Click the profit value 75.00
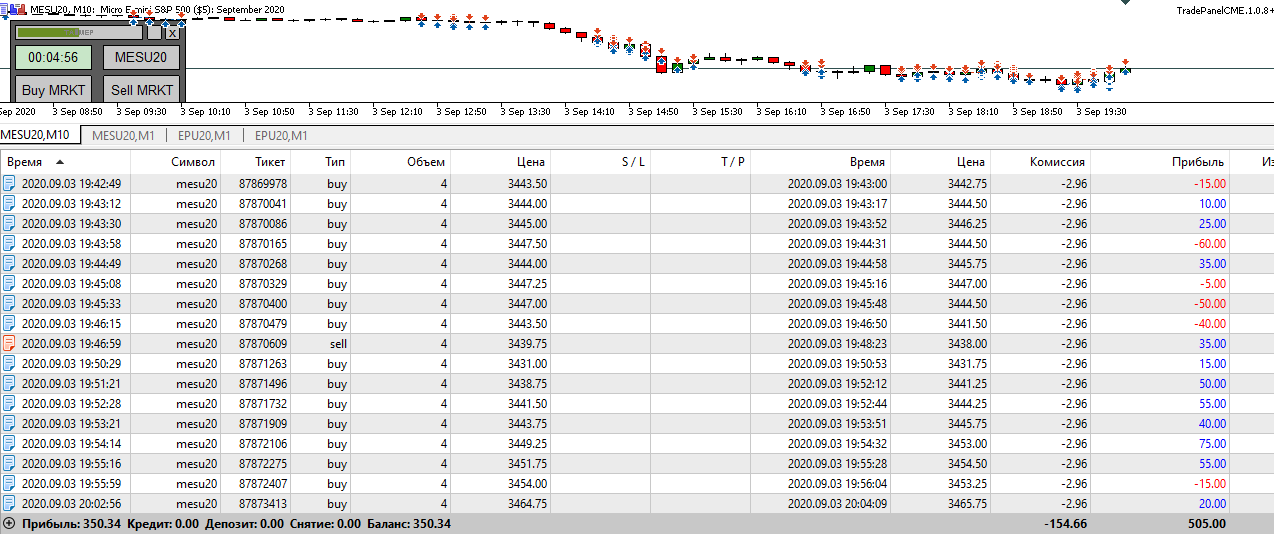 click(x=1212, y=443)
